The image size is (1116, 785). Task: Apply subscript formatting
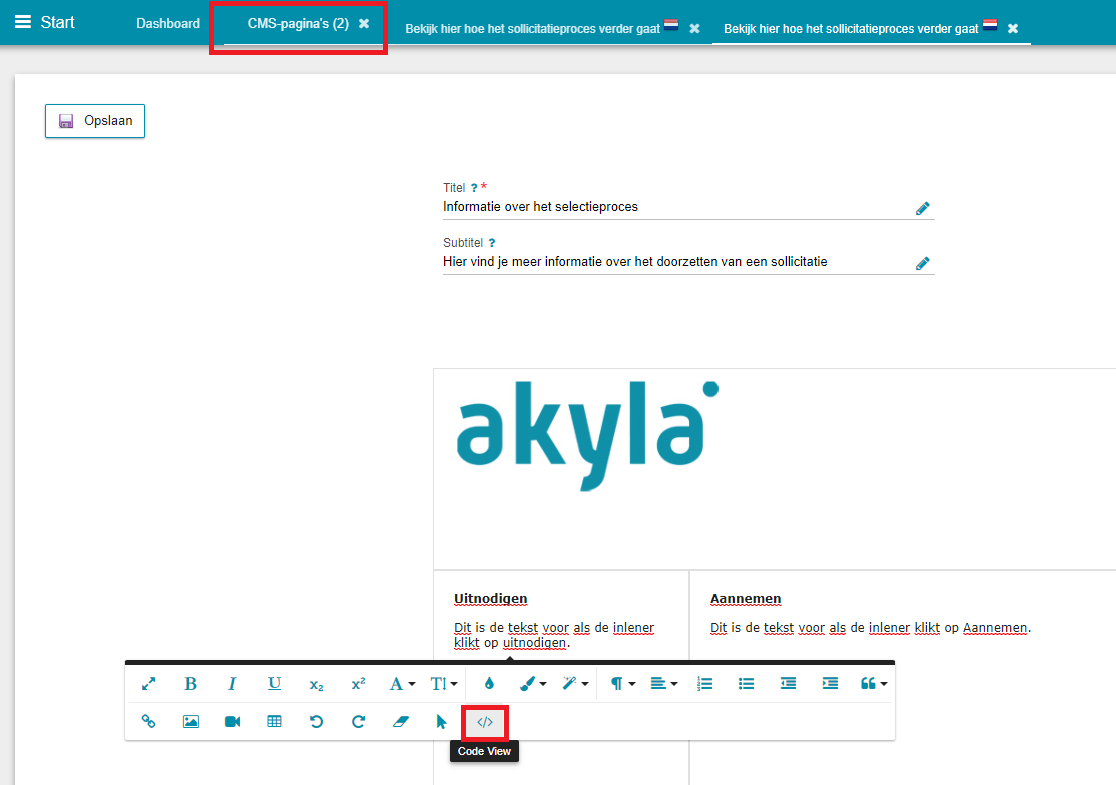(316, 684)
